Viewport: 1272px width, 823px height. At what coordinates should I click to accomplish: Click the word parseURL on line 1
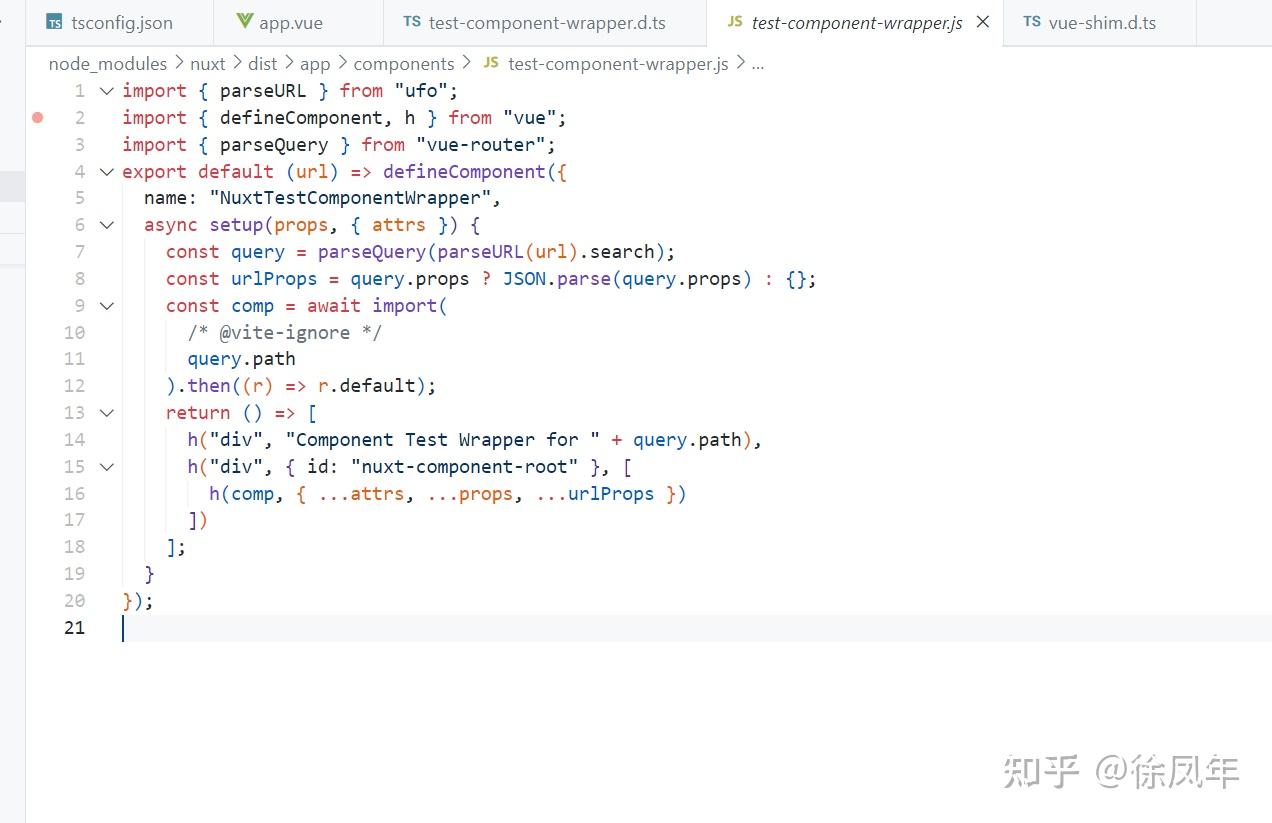[263, 91]
